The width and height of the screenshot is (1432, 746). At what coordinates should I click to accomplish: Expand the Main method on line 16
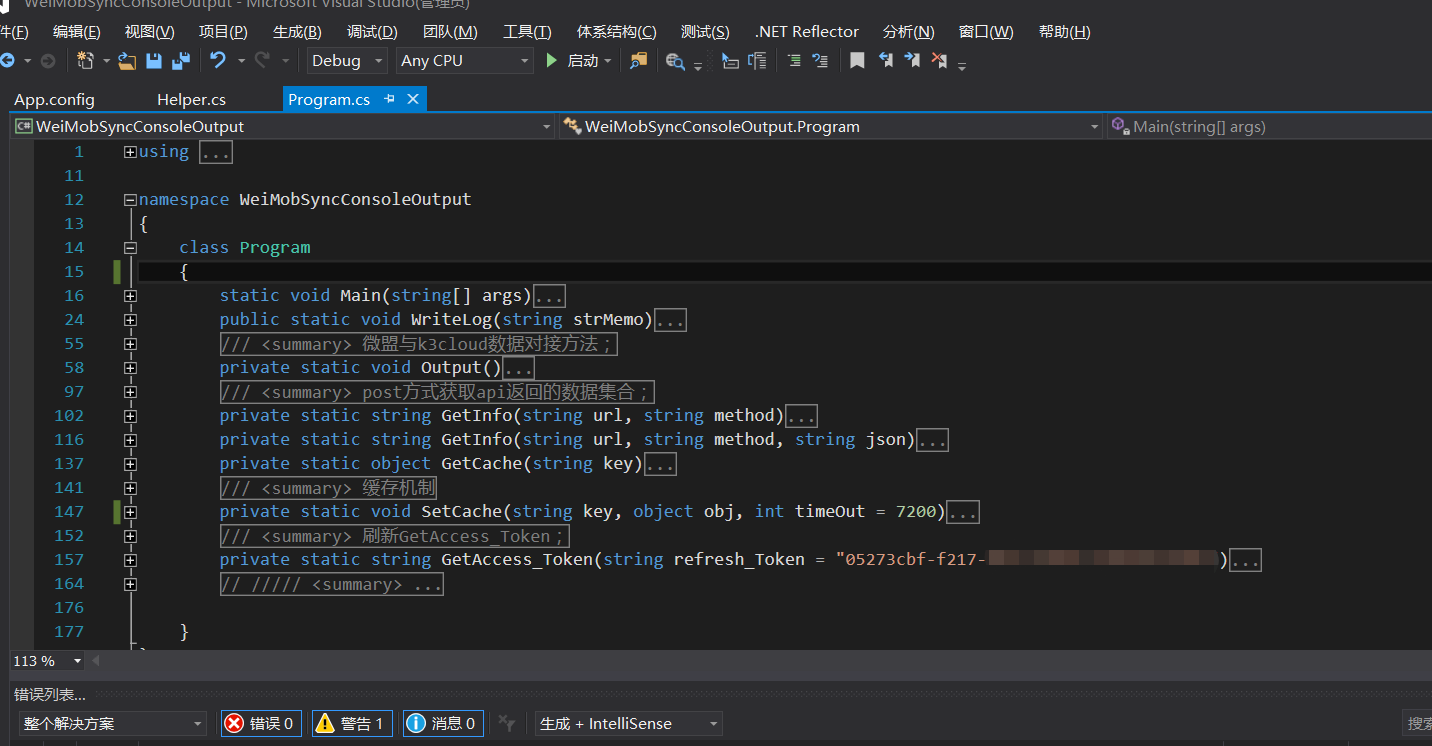pos(130,296)
